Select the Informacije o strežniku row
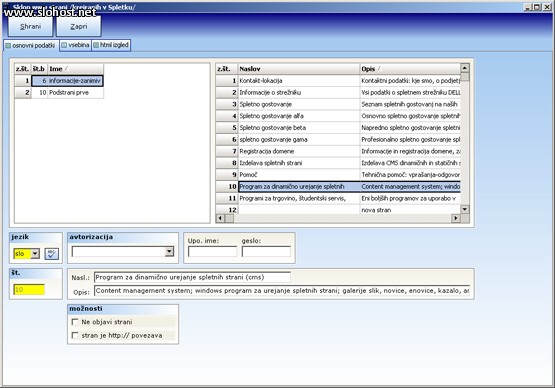The height and width of the screenshot is (388, 555). click(x=338, y=92)
